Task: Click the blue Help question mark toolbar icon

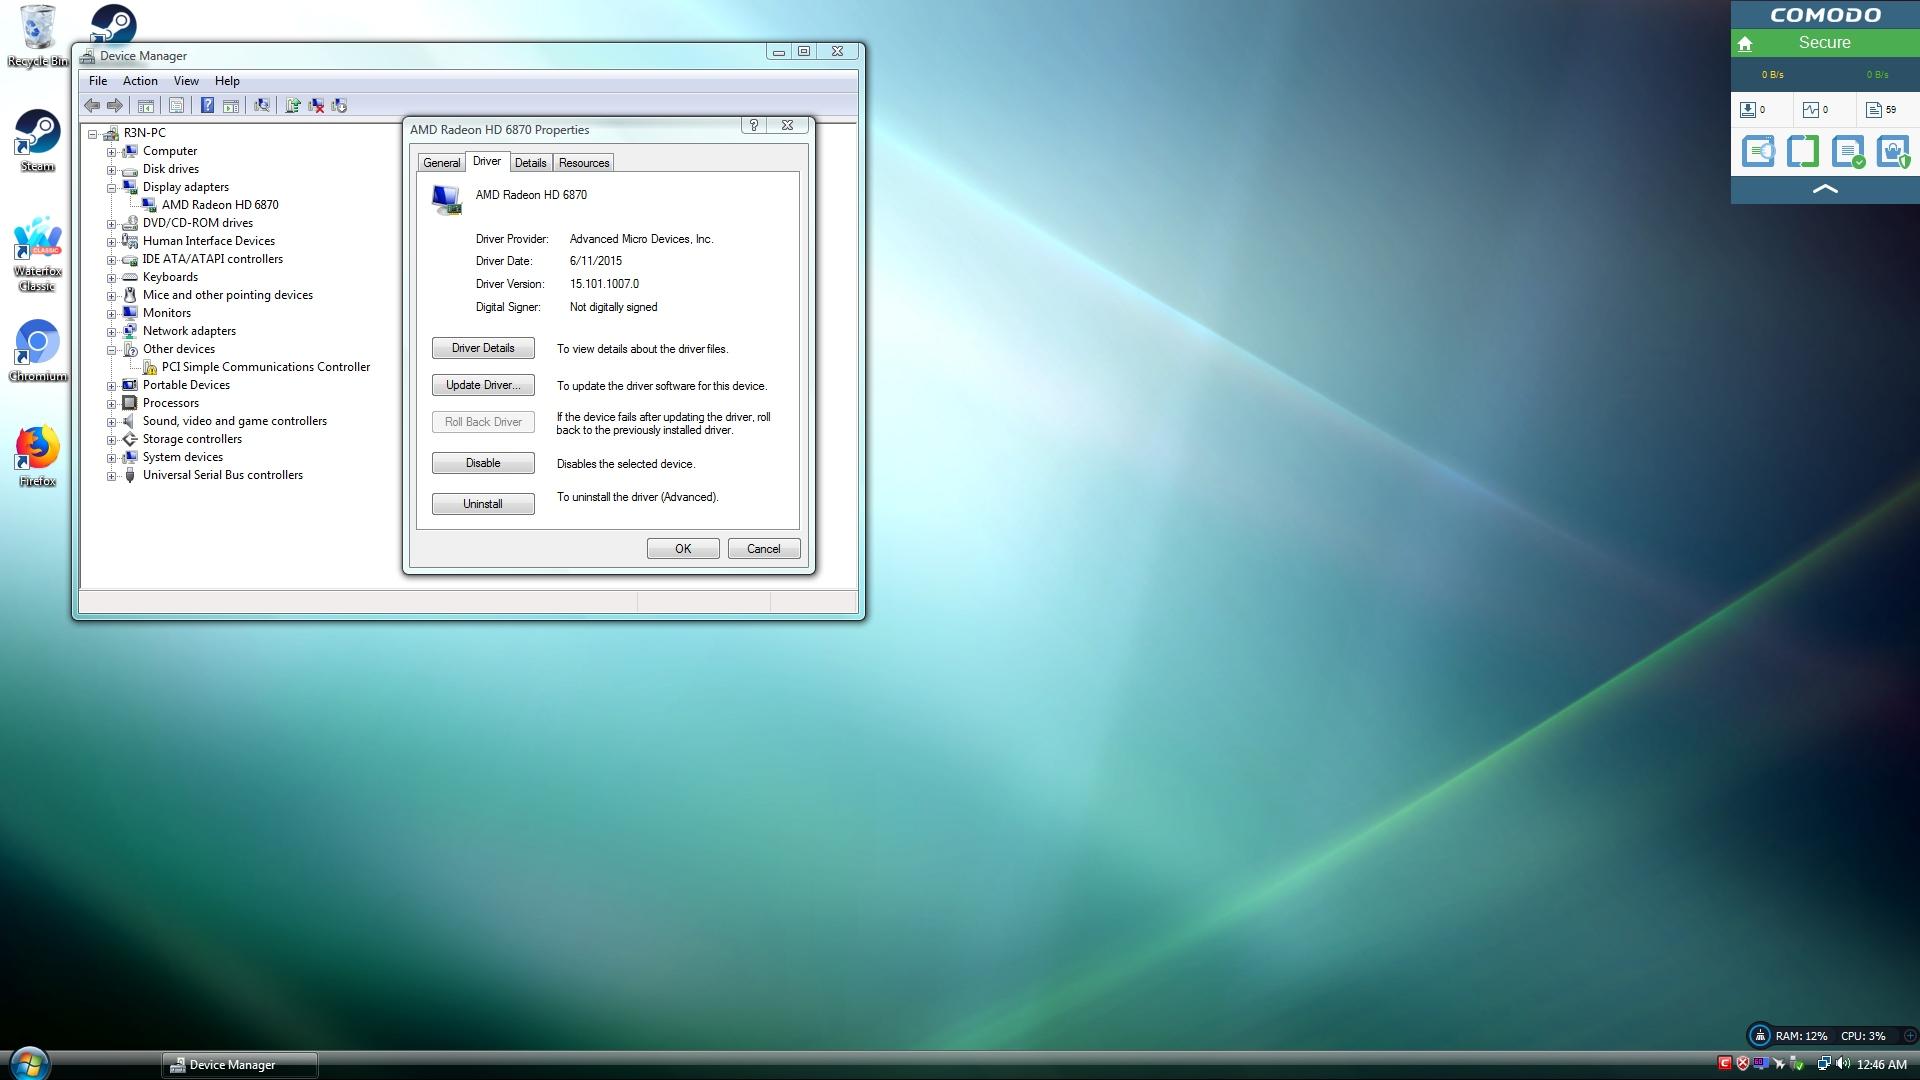Action: pos(207,105)
